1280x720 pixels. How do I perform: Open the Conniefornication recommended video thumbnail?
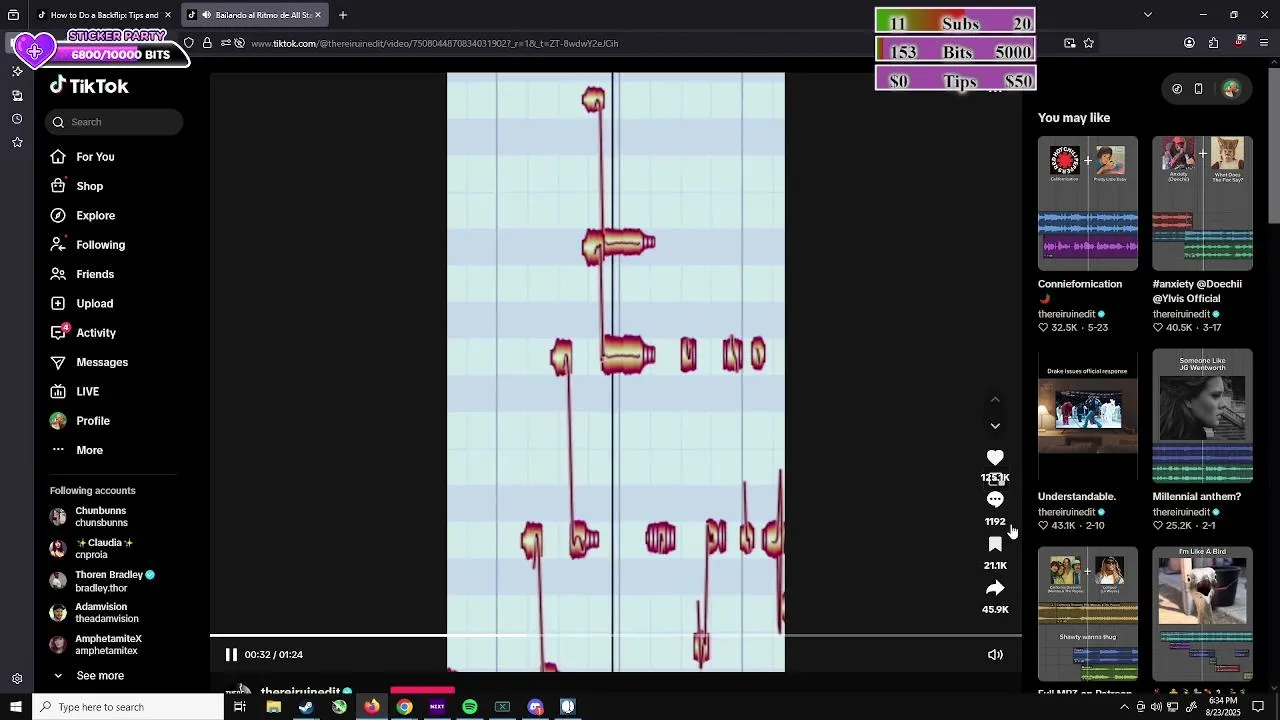click(x=1087, y=203)
